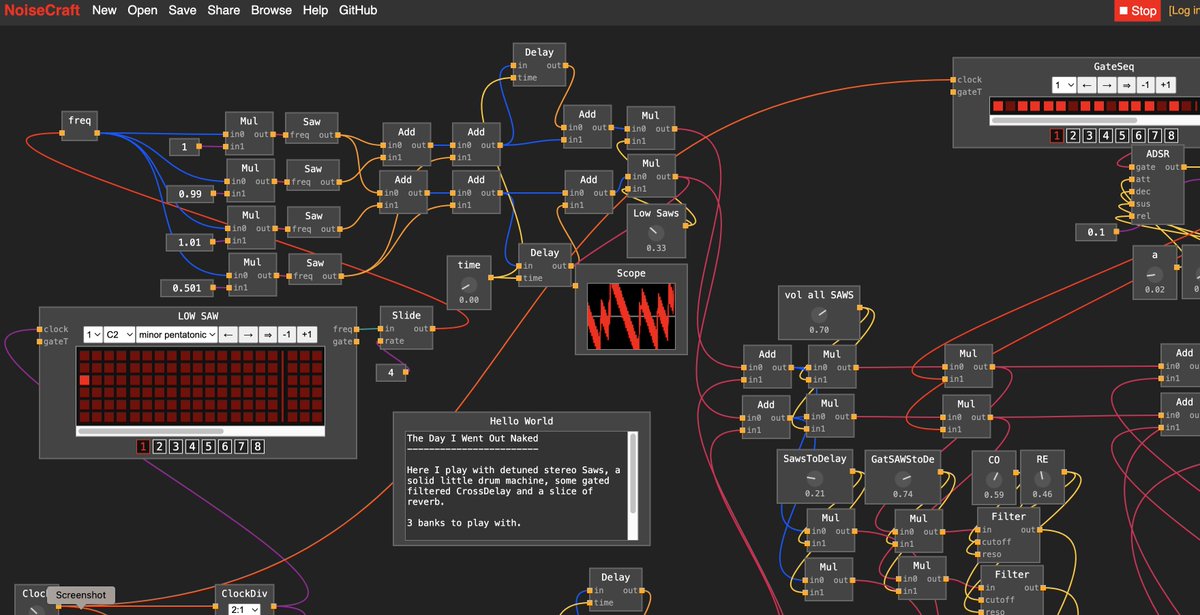Open the minor pentatonic scale dropdown
1200x615 pixels.
coord(176,334)
